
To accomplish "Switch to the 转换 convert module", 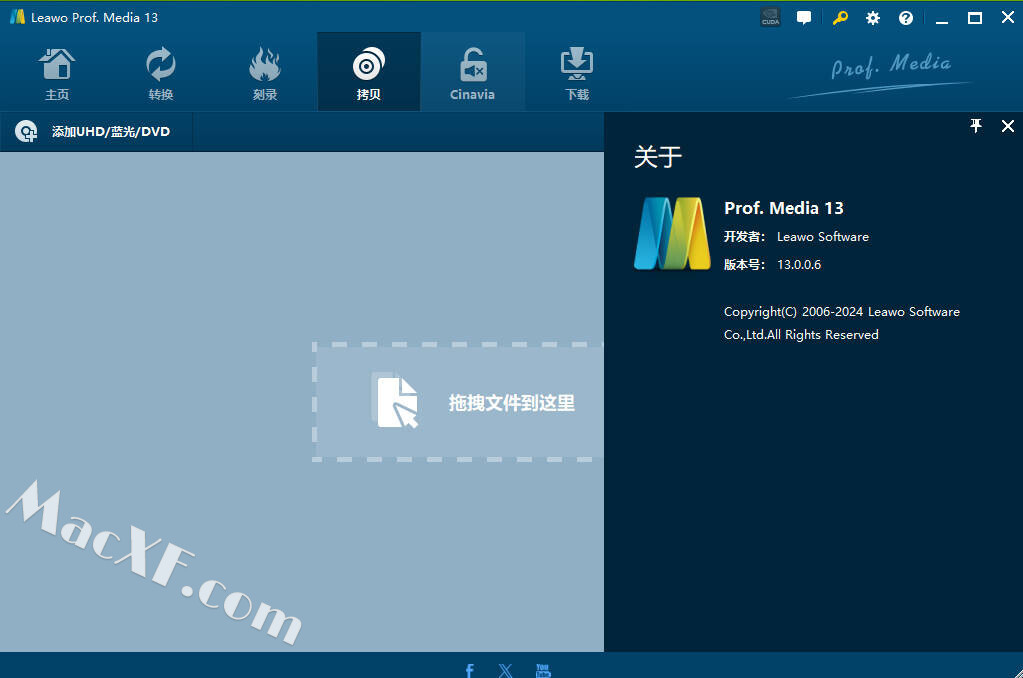I will [x=160, y=73].
